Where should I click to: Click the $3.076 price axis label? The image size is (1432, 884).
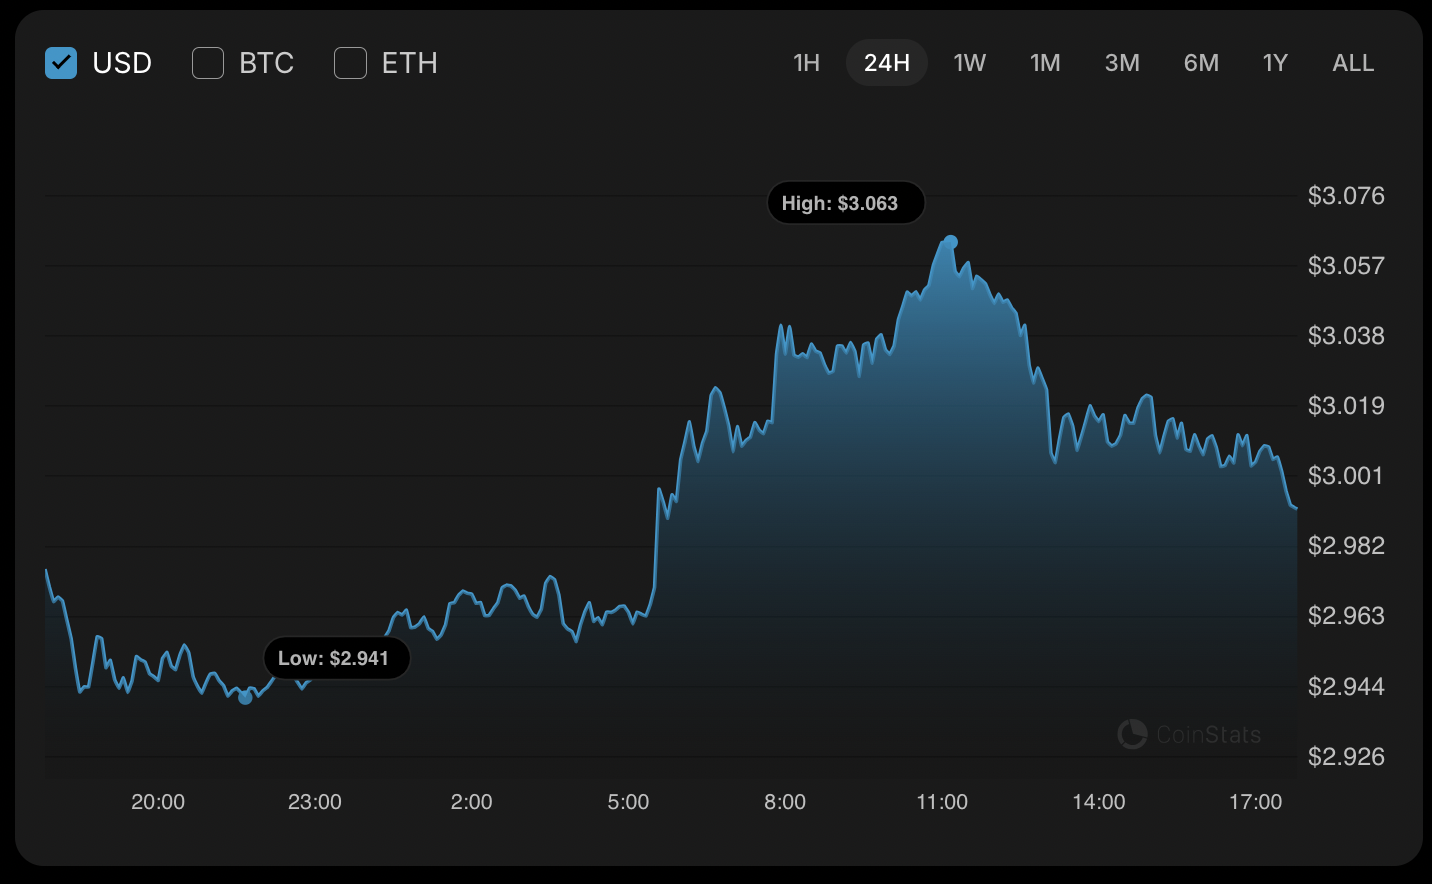(x=1346, y=196)
